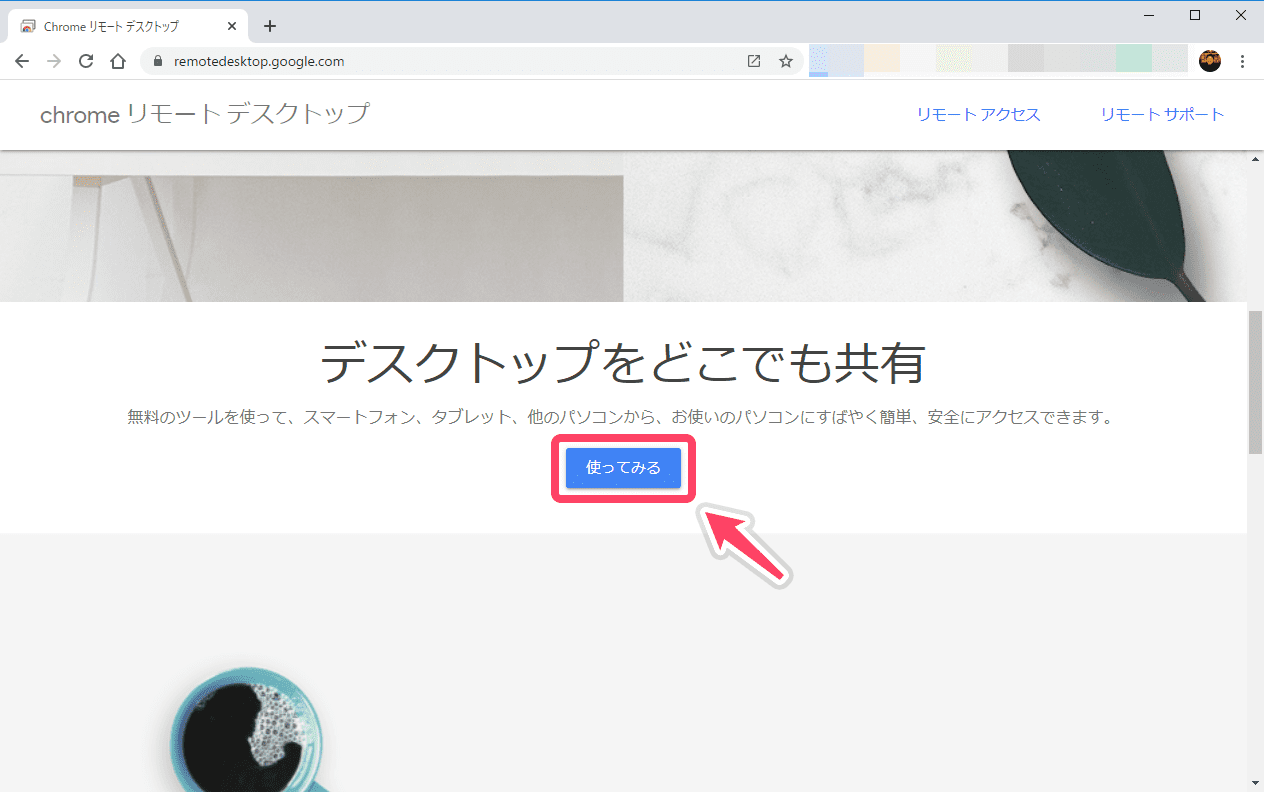This screenshot has height=792, width=1264.
Task: Bookmark this page with star icon
Action: click(786, 61)
